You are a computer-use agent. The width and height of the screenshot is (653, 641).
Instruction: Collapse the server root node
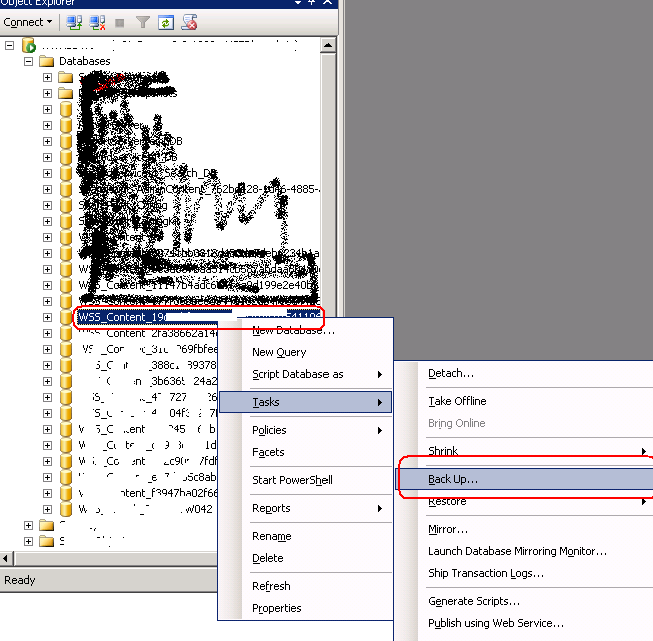click(10, 45)
